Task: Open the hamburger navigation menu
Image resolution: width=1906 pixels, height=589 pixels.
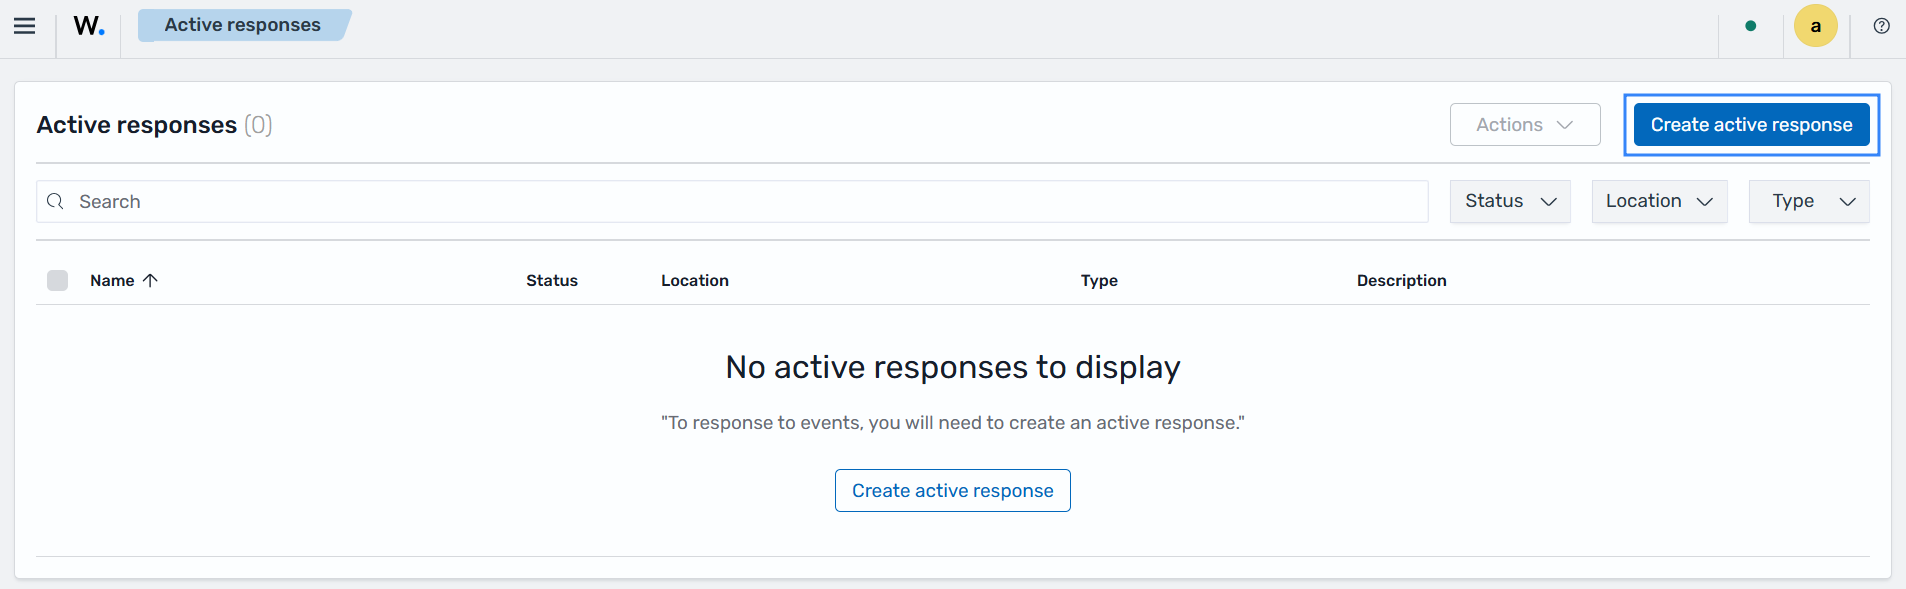Action: (25, 26)
